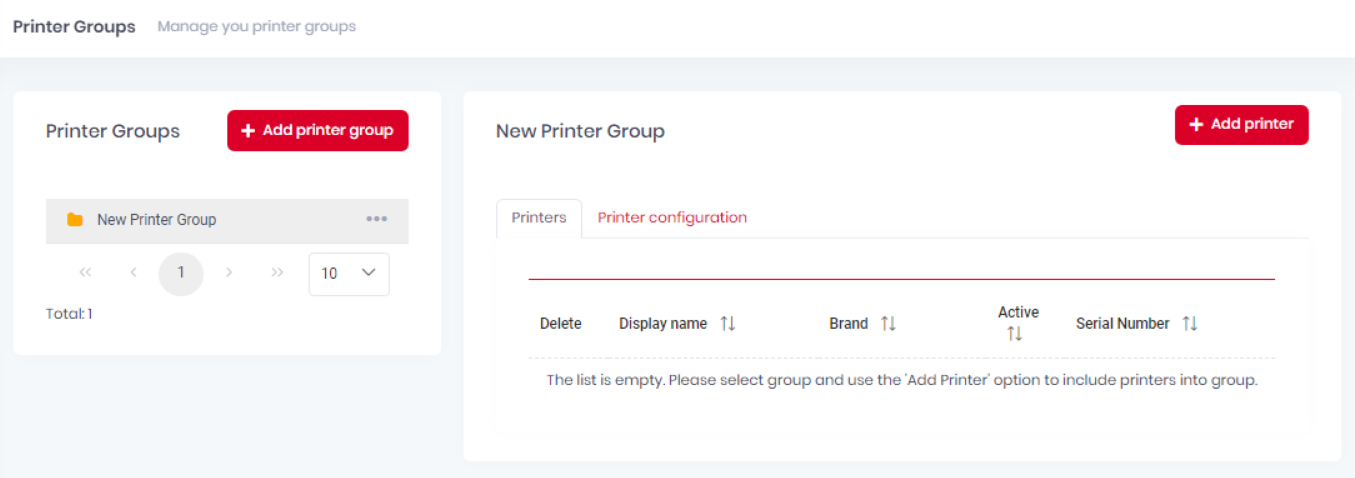Click the orange folder icon
This screenshot has width=1355, height=478.
click(74, 219)
